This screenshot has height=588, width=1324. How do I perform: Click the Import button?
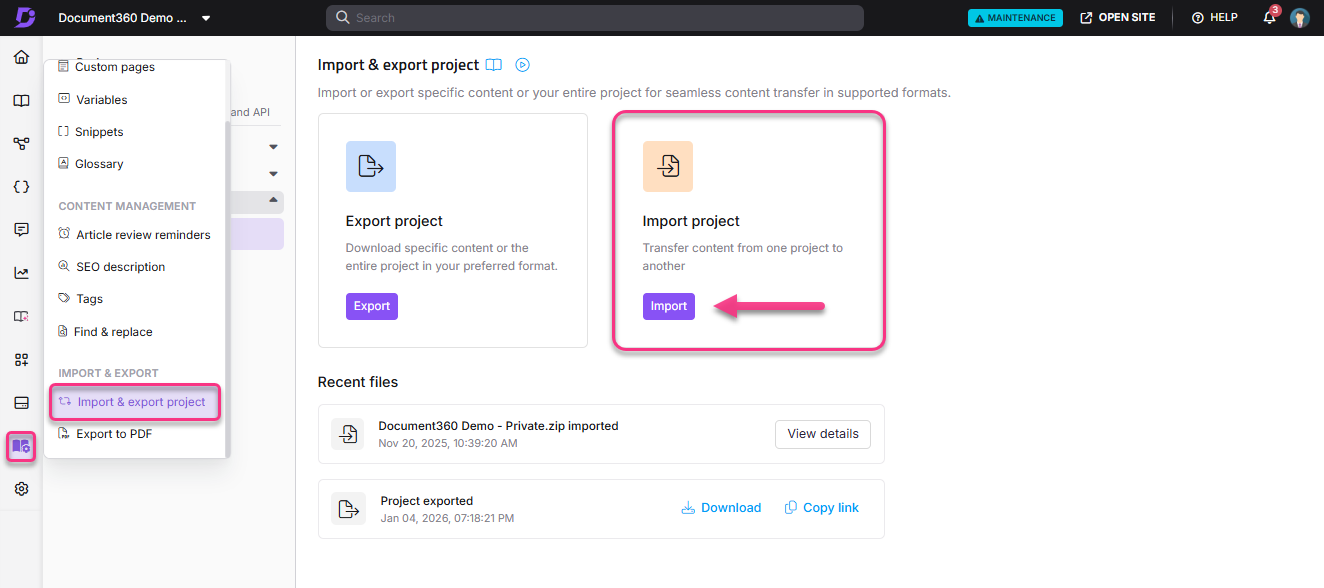tap(668, 306)
